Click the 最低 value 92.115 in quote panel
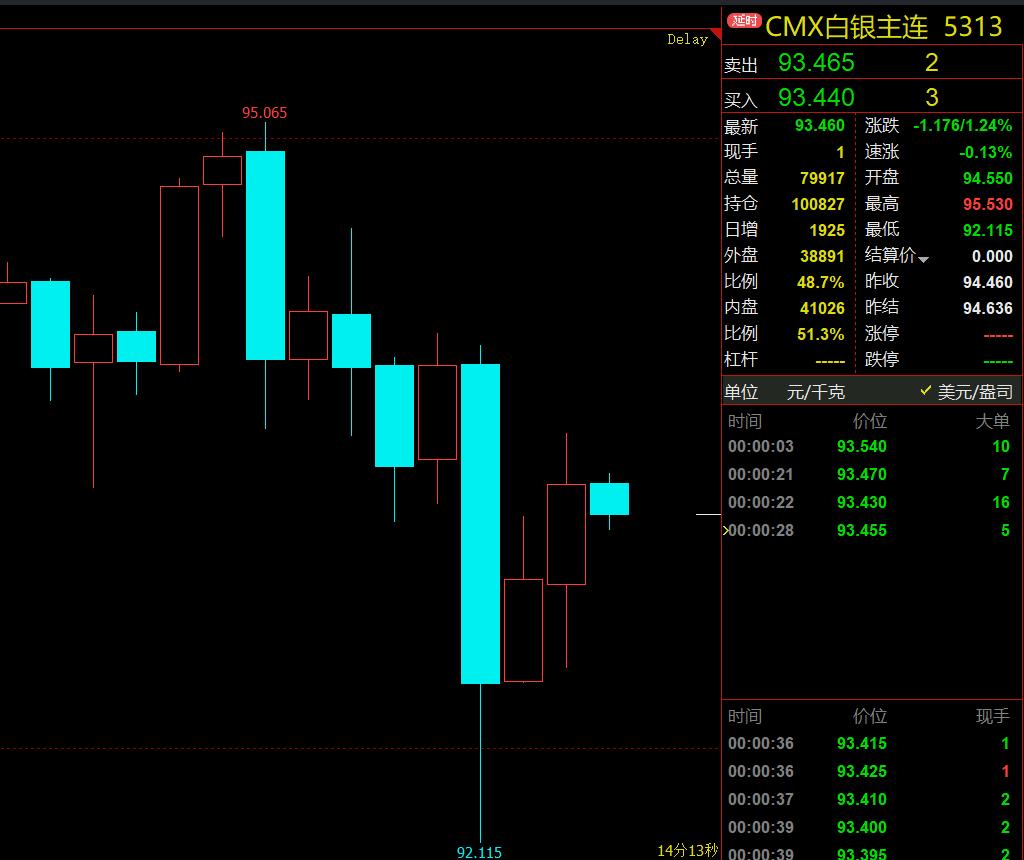 [x=987, y=231]
